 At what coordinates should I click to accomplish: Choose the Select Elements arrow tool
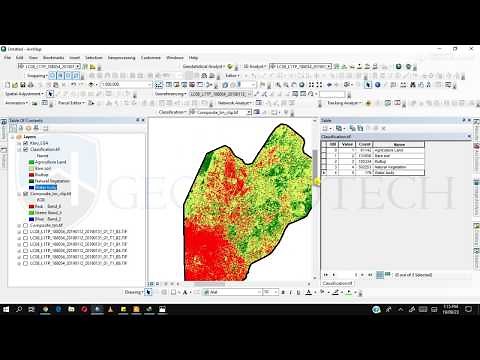click(x=368, y=85)
